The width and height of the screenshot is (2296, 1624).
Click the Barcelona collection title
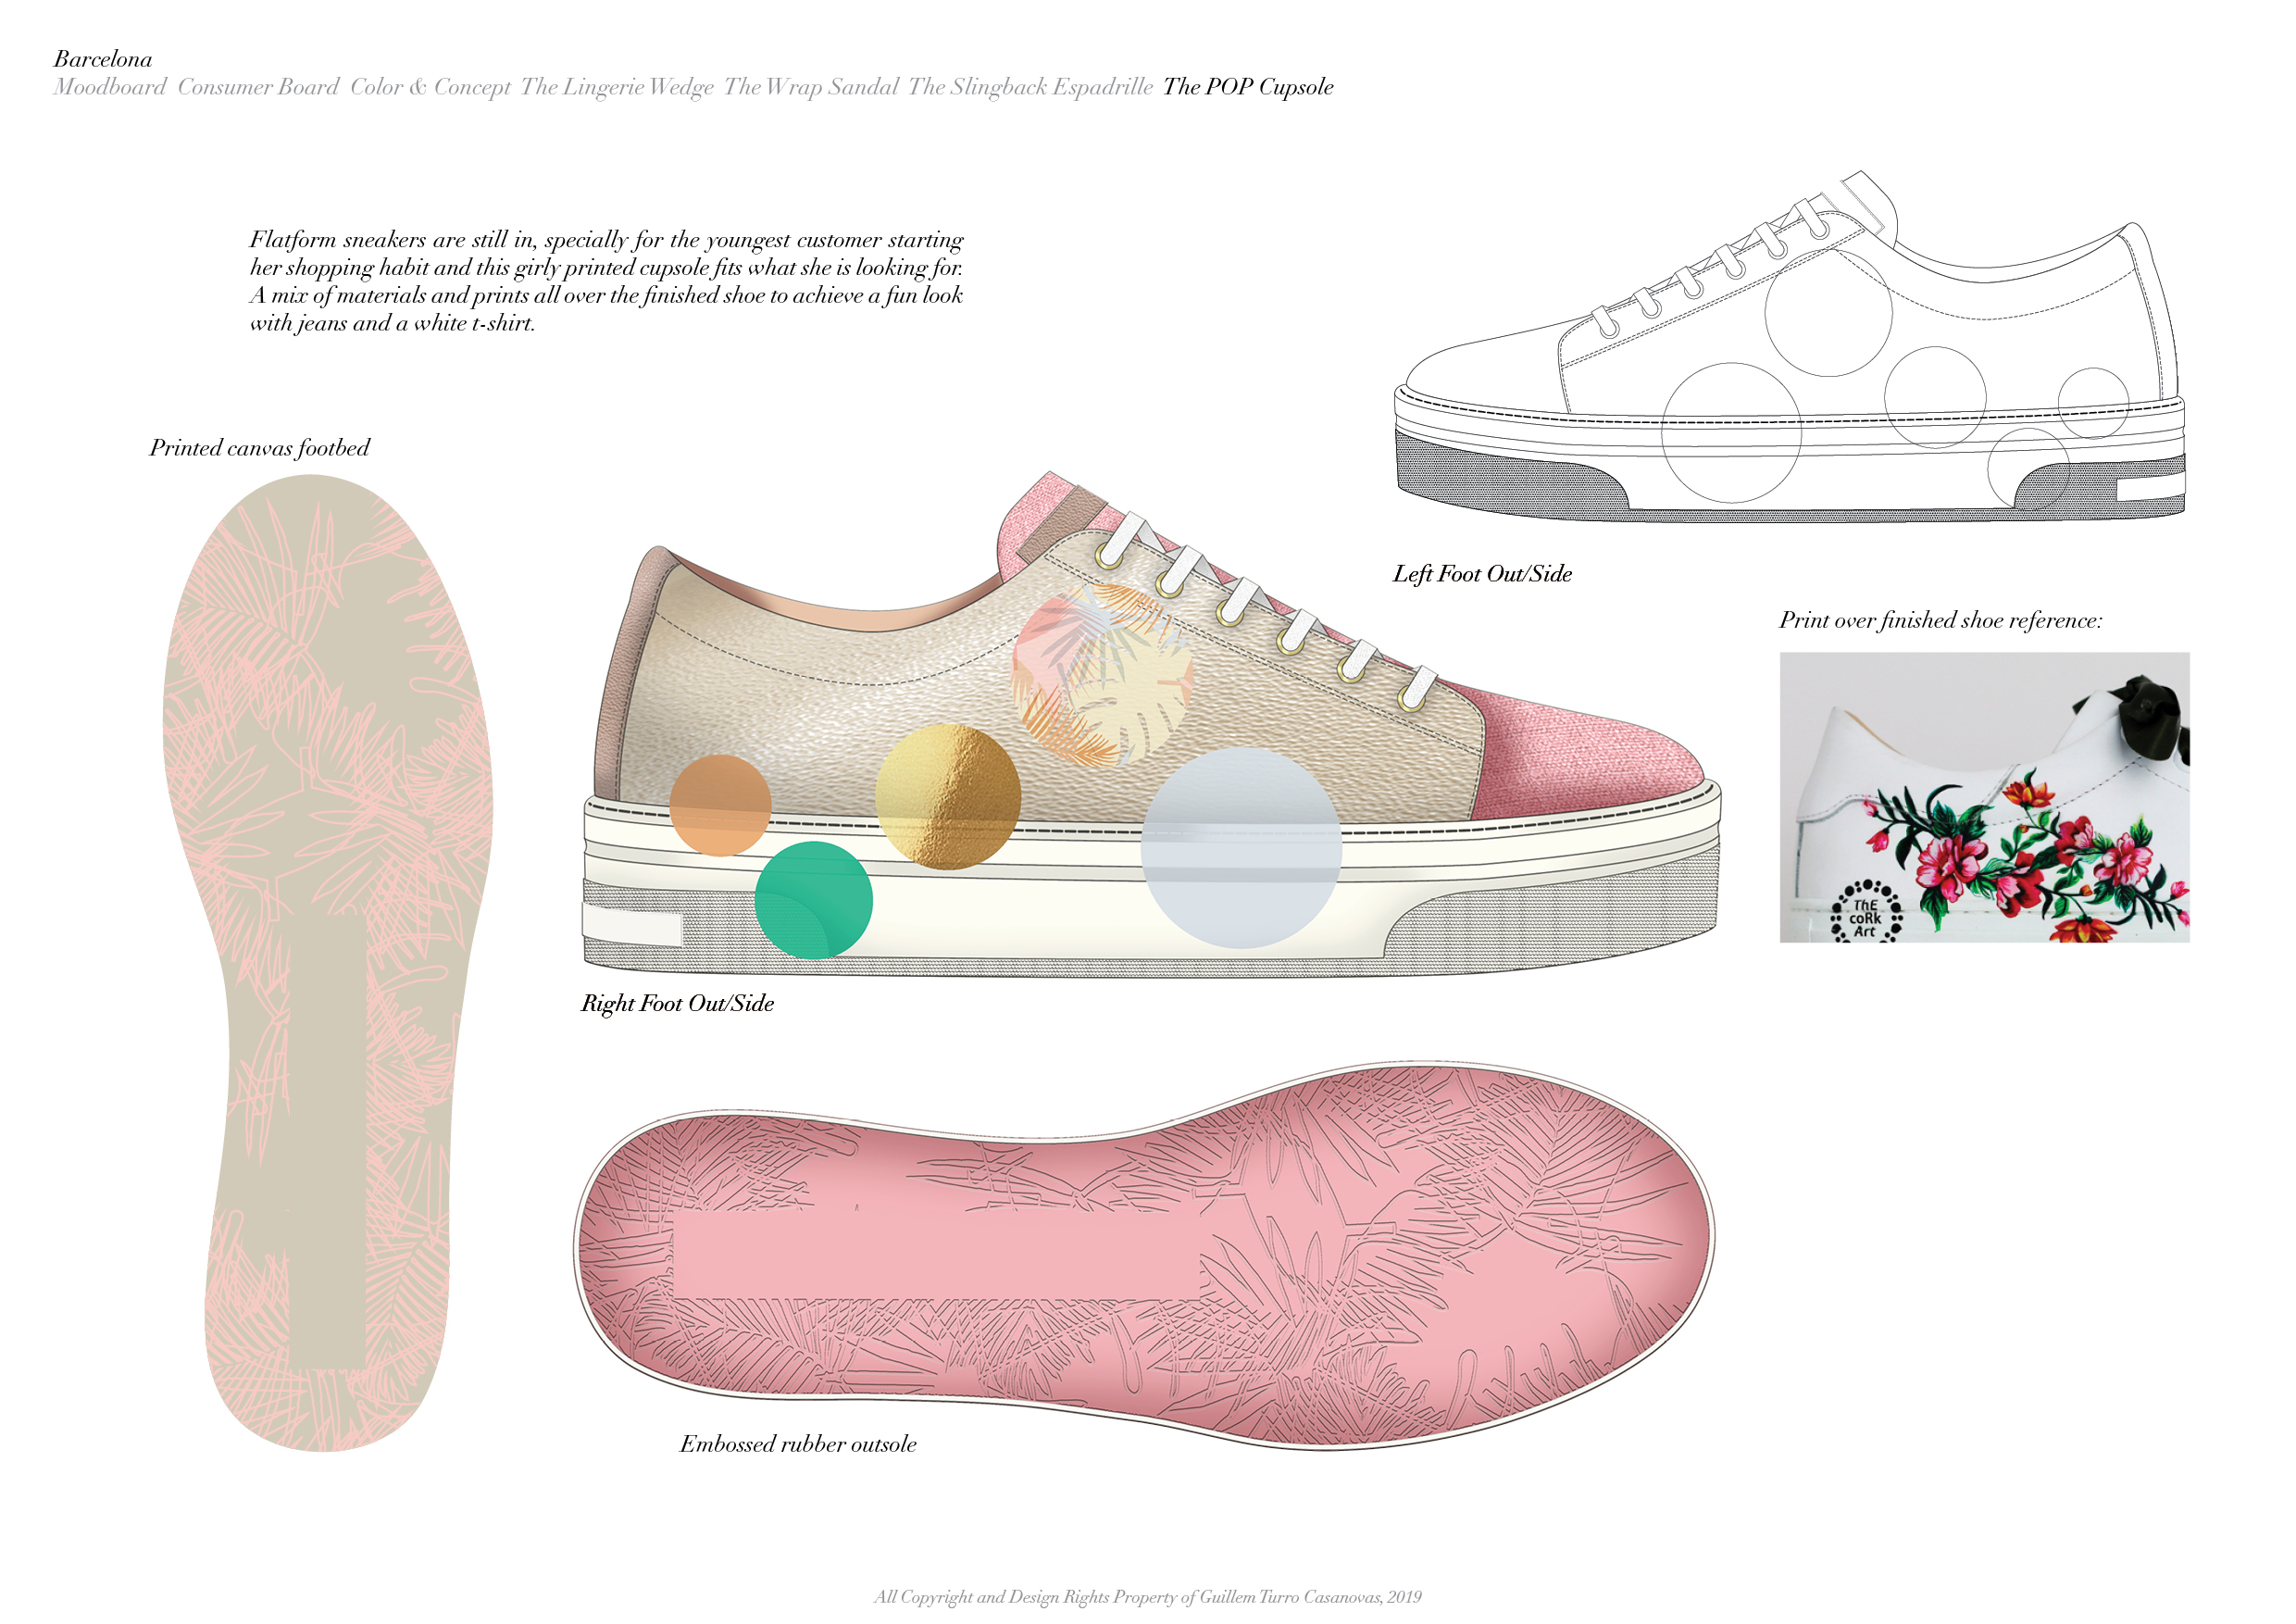click(103, 59)
